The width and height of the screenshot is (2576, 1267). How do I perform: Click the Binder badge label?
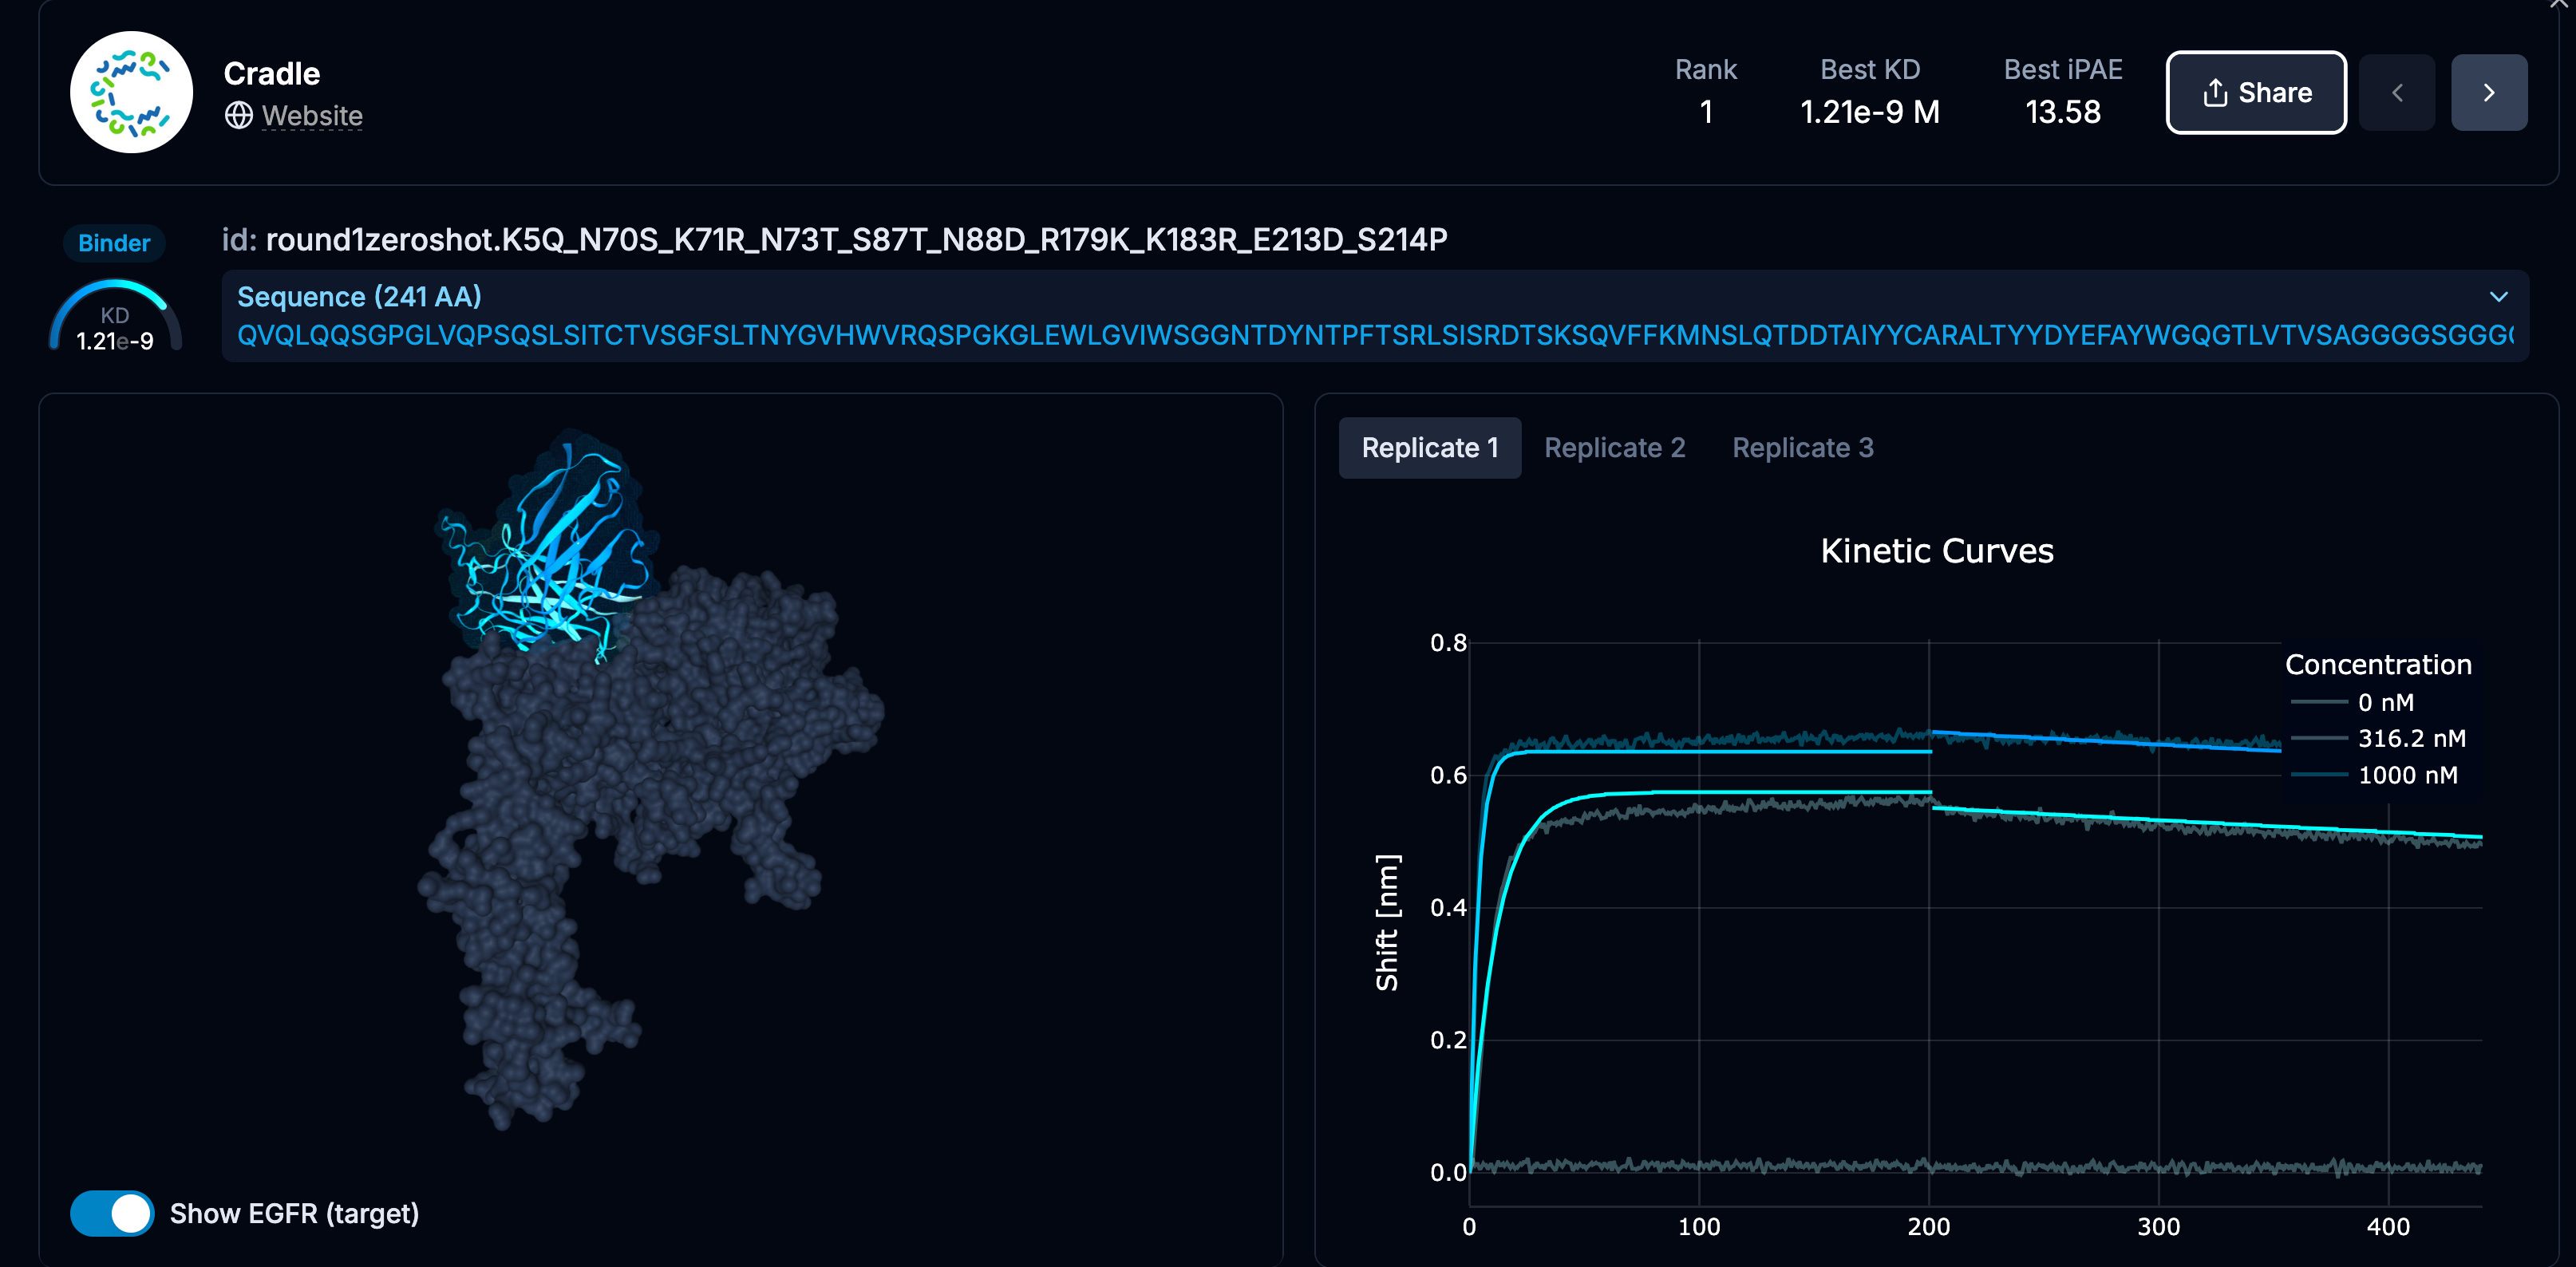click(x=114, y=243)
